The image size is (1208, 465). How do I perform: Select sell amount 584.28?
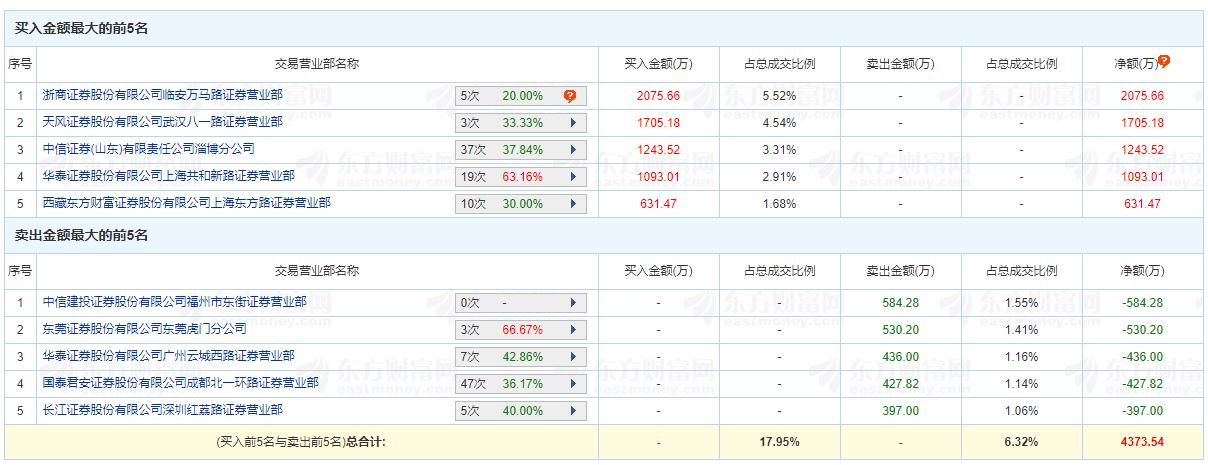pyautogui.click(x=900, y=303)
